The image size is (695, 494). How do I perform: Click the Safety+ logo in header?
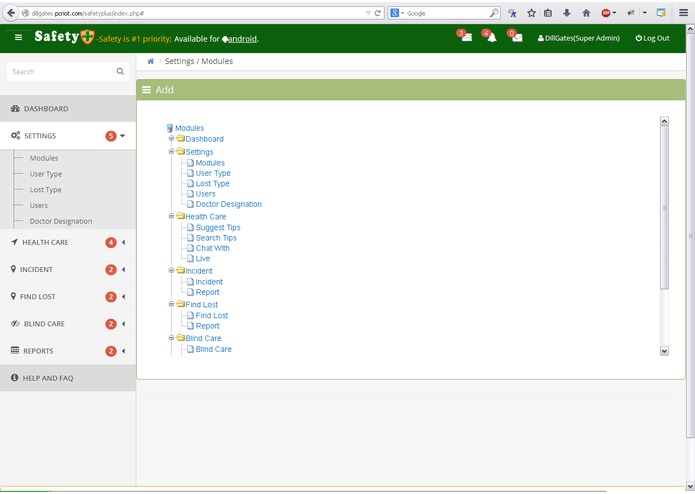(64, 36)
